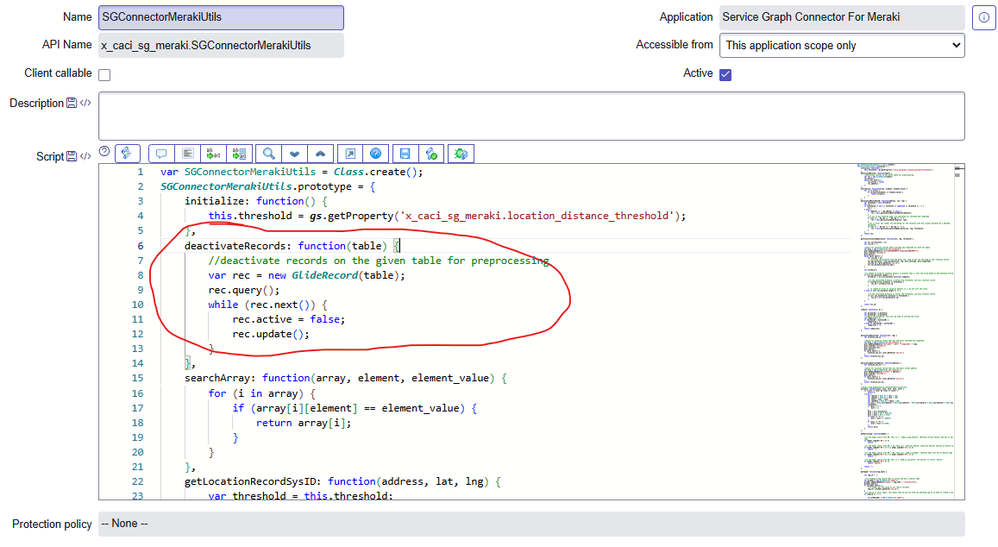Jump to next match with down arrow

(294, 153)
